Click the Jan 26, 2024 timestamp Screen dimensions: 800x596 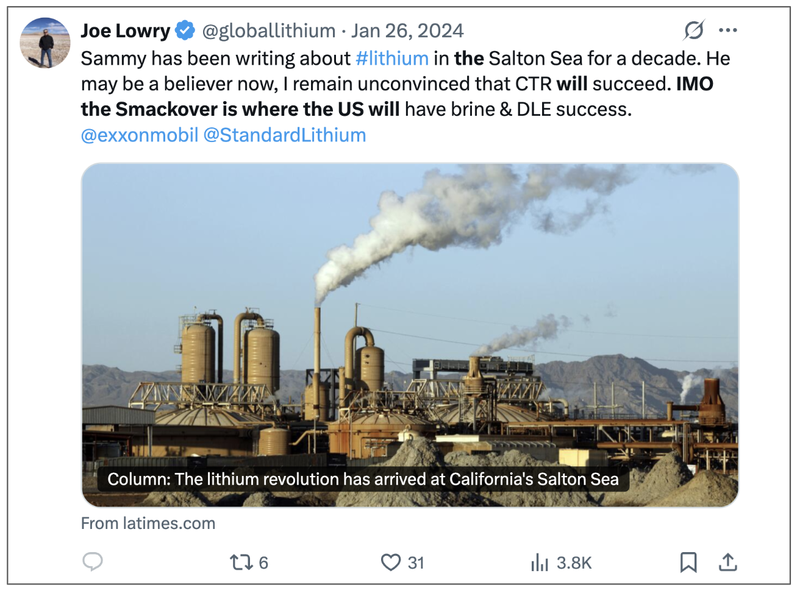tap(410, 30)
